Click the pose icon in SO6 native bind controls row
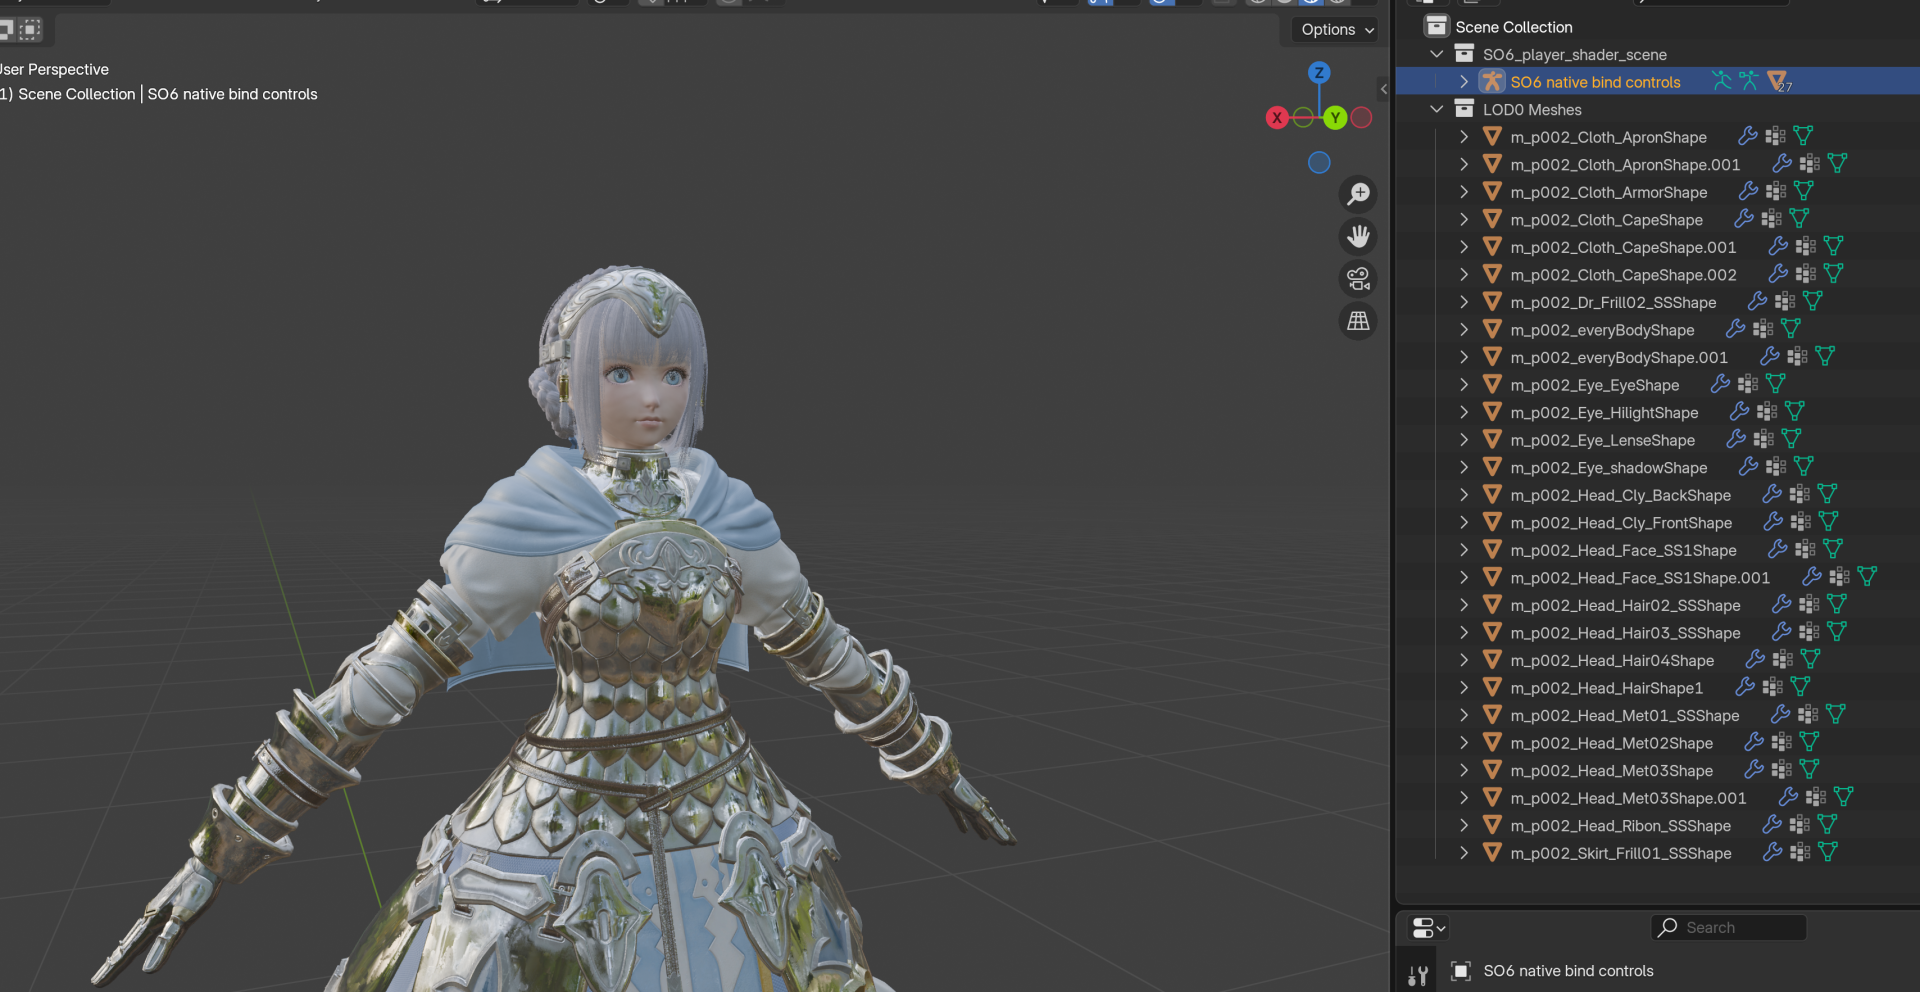Image resolution: width=1920 pixels, height=992 pixels. (1721, 81)
